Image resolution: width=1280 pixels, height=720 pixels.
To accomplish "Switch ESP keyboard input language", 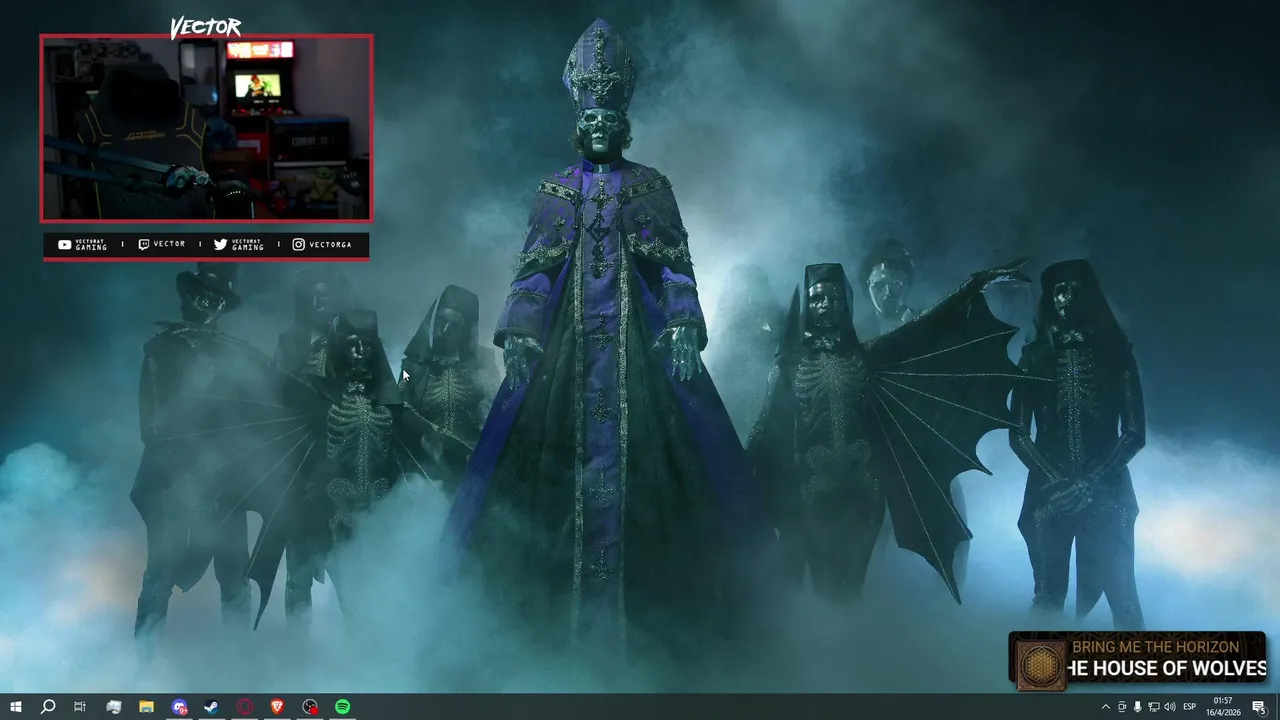I will (1190, 707).
